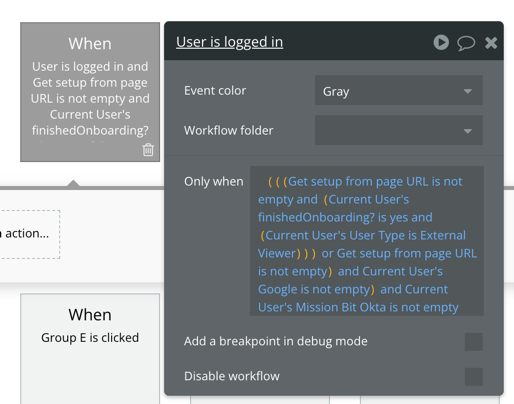Click the User is logged in title link
The height and width of the screenshot is (404, 514).
pyautogui.click(x=229, y=42)
